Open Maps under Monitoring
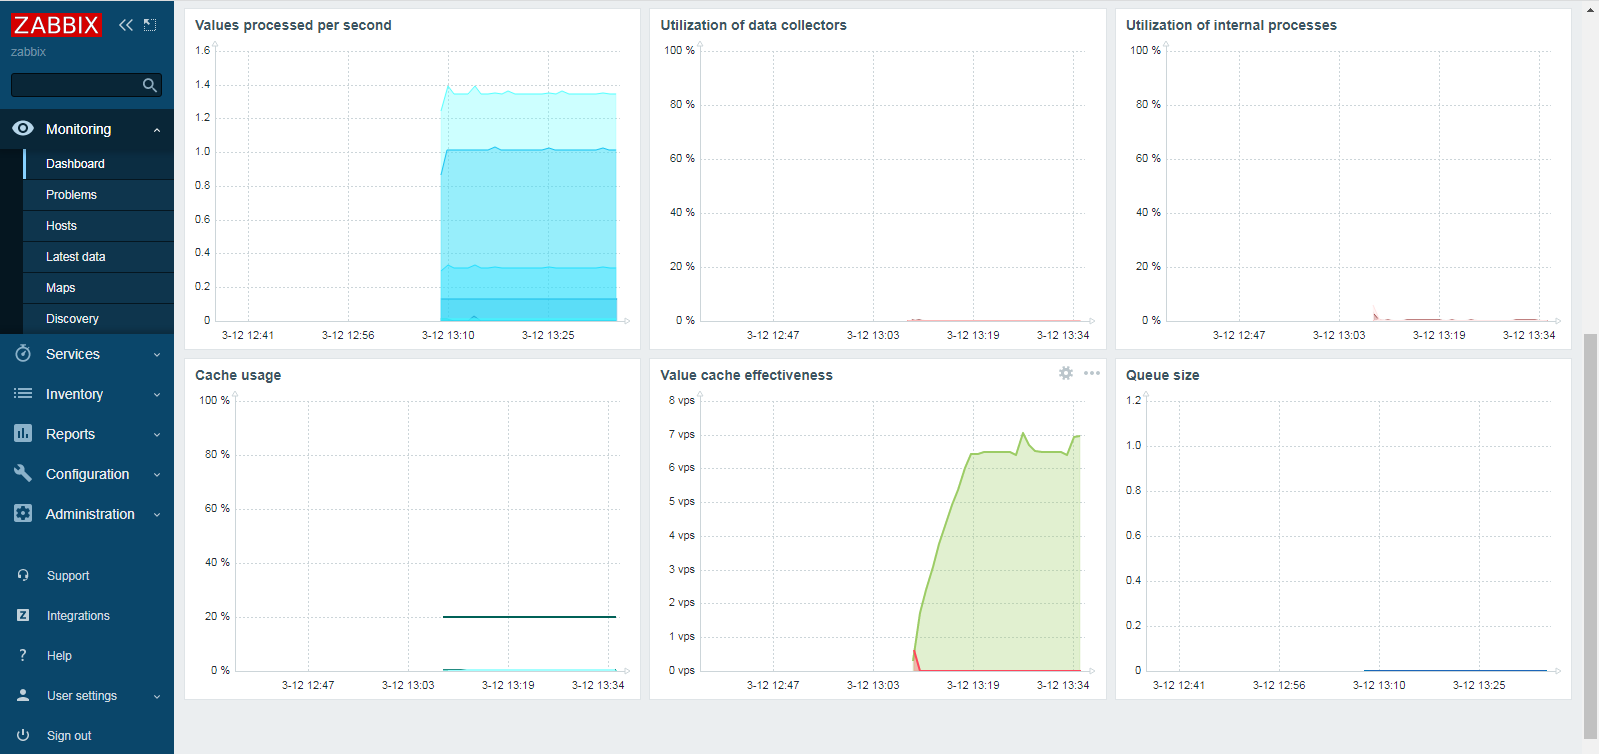Viewport: 1600px width, 754px height. tap(60, 288)
